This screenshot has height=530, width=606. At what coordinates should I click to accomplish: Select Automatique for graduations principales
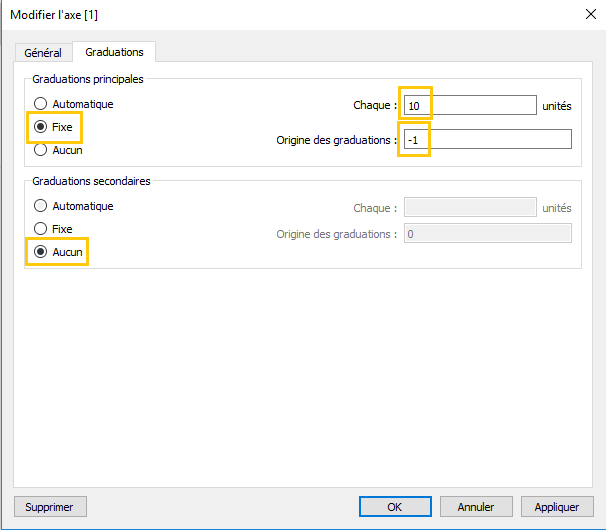[x=73, y=104]
